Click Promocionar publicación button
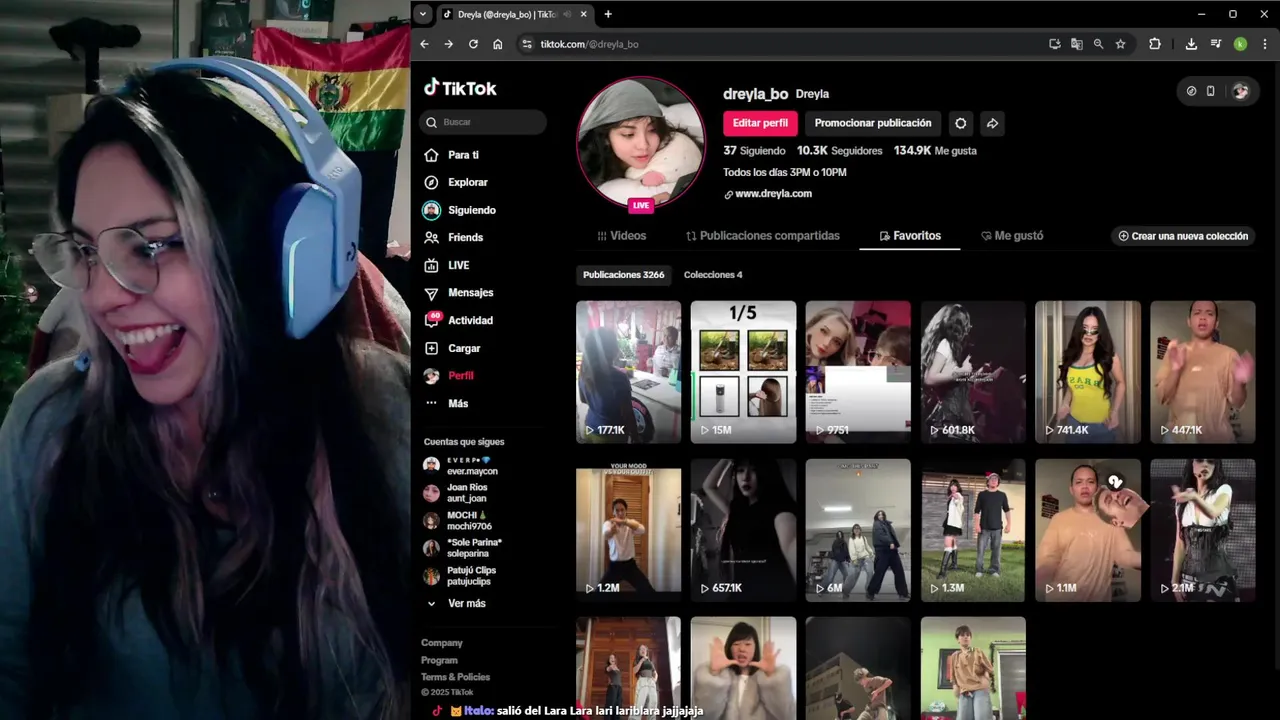The height and width of the screenshot is (720, 1280). 873,123
